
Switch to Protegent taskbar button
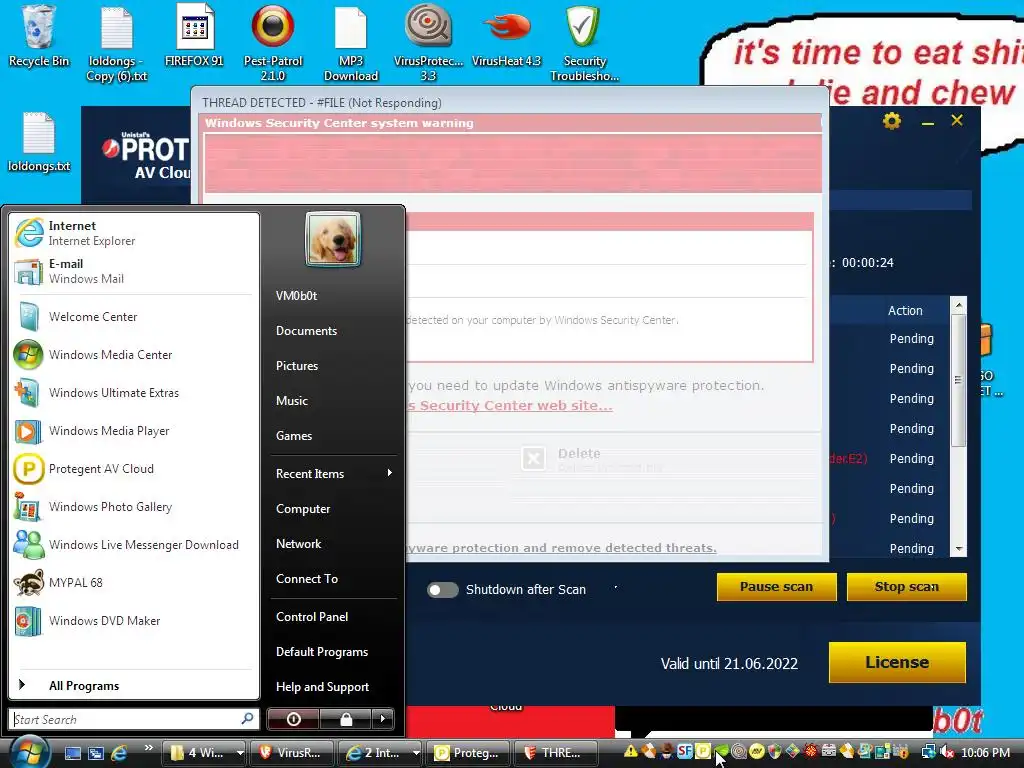pyautogui.click(x=469, y=753)
